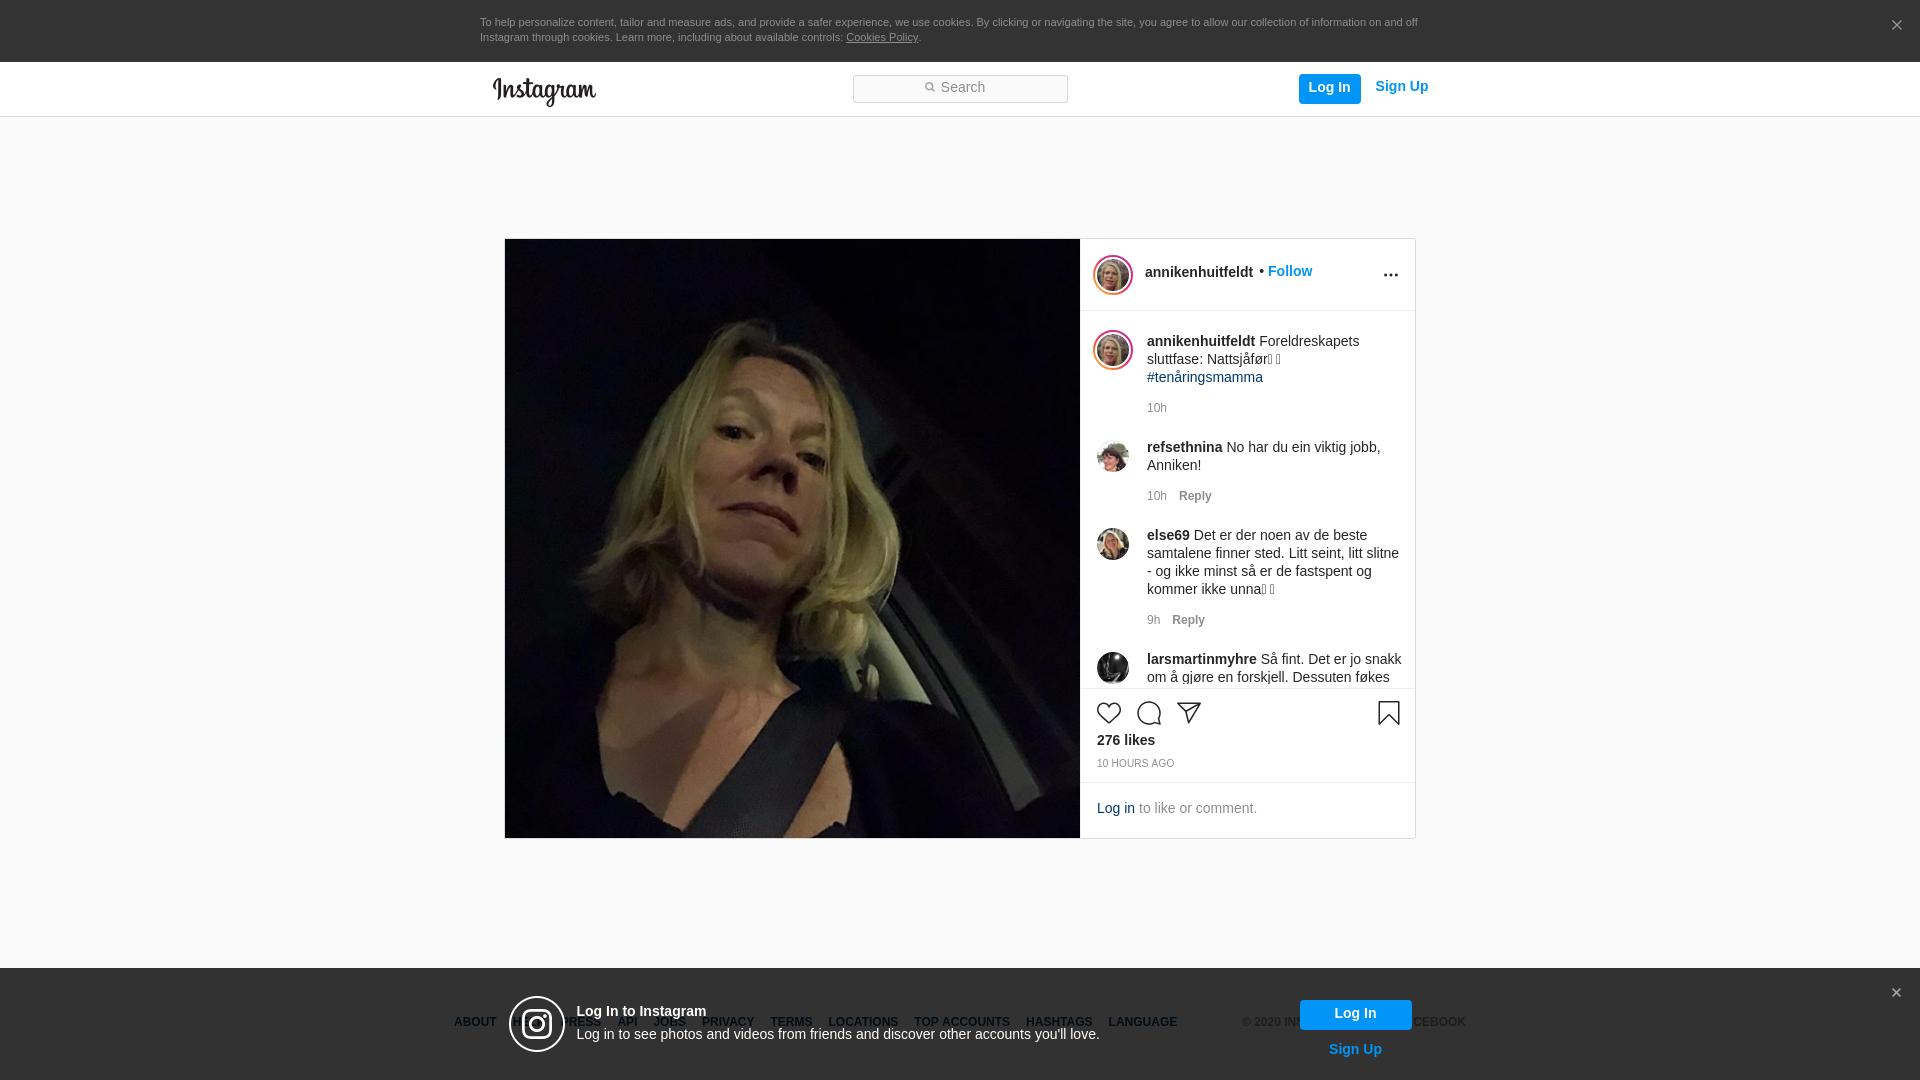Dismiss the cookie notice banner
Screen dimensions: 1920x1080
[x=1896, y=26]
